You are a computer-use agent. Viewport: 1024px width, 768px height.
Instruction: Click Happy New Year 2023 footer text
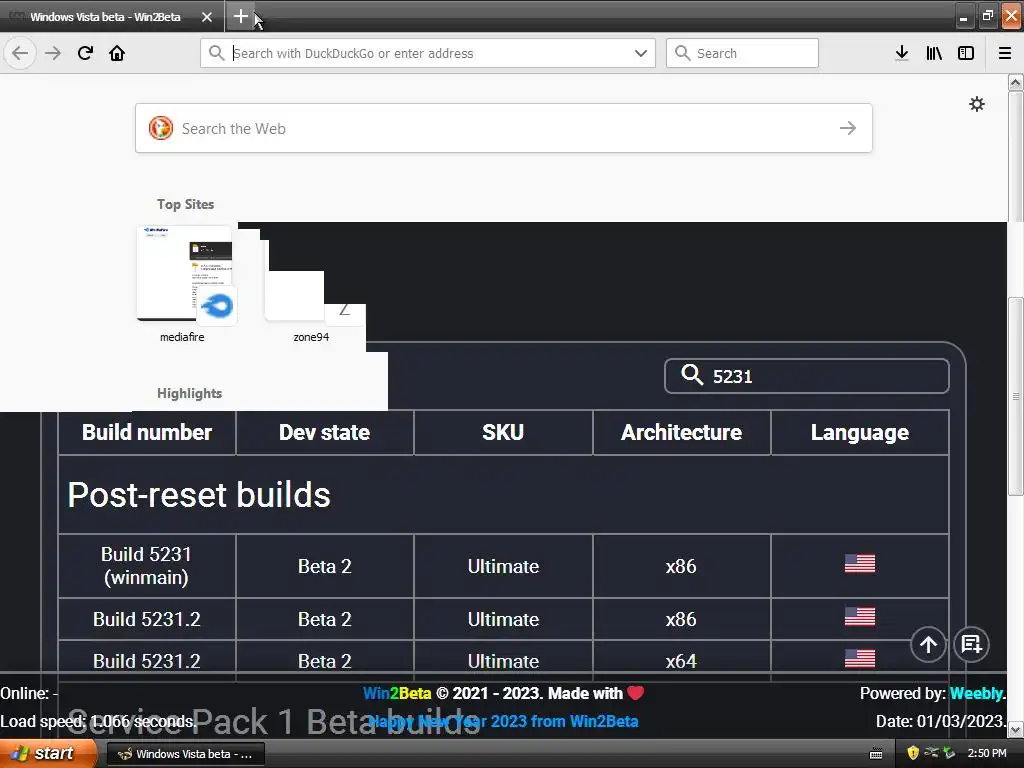click(x=504, y=721)
